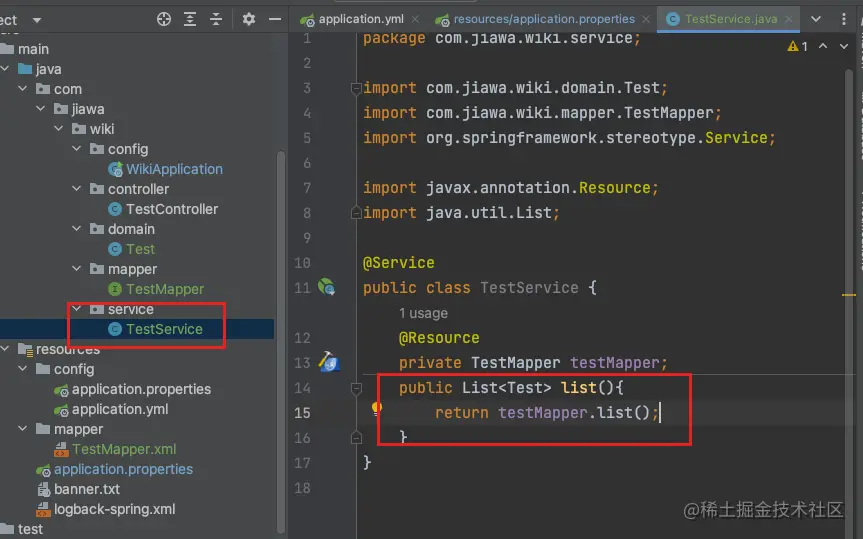The height and width of the screenshot is (539, 863).
Task: Collapse the domain package
Action: (77, 228)
